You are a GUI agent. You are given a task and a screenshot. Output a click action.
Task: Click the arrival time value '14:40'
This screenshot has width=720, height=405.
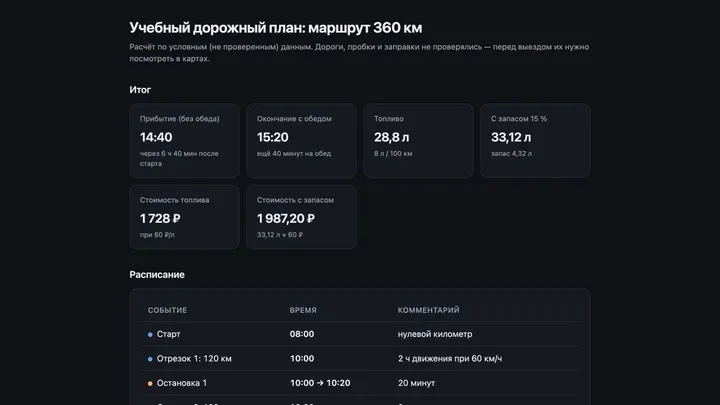156,137
